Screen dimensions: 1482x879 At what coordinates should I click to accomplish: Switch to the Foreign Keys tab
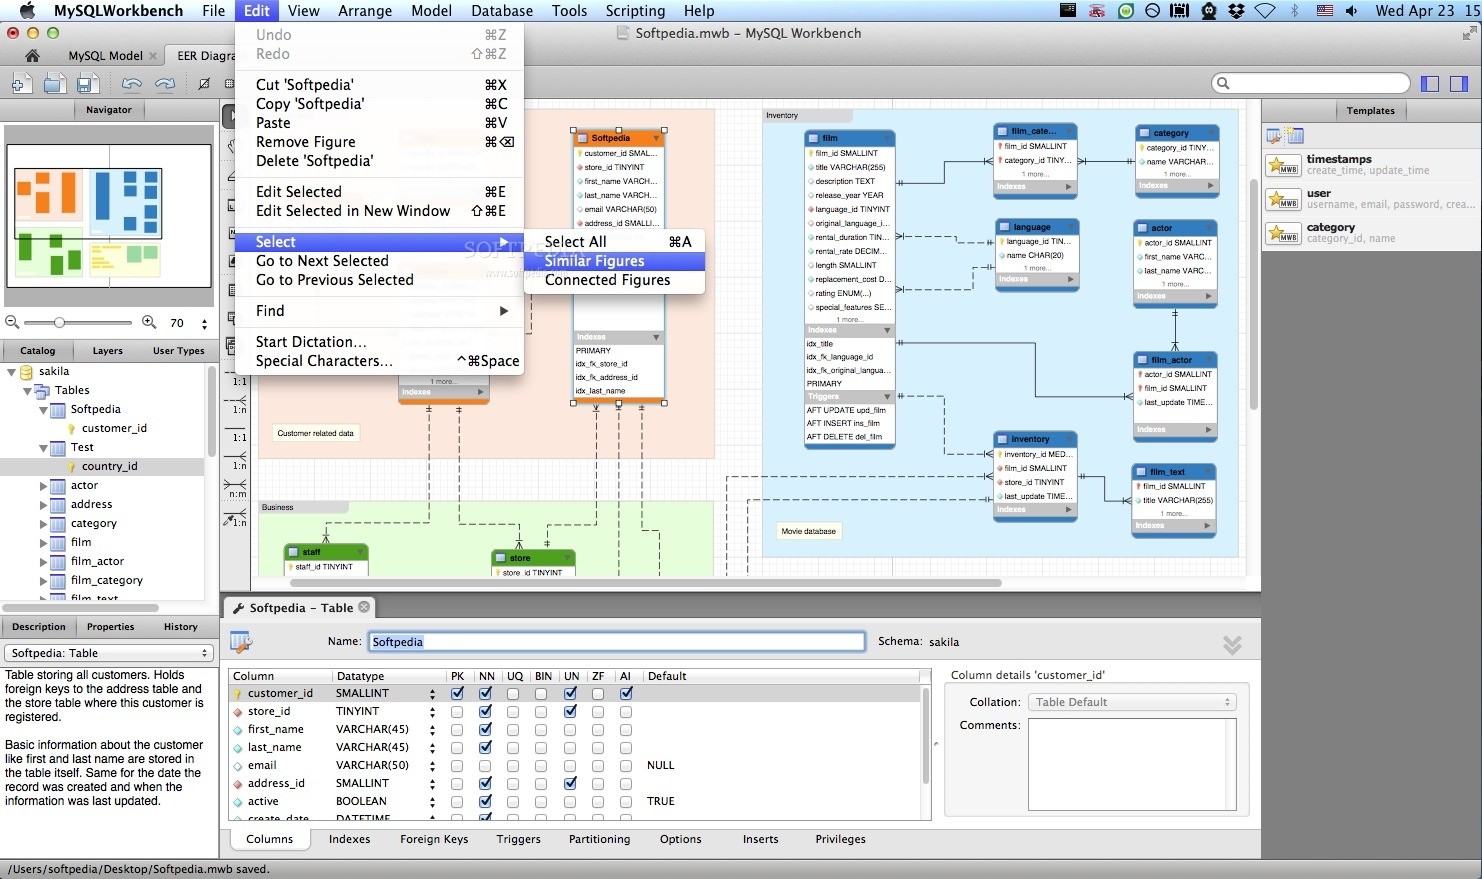(x=434, y=839)
